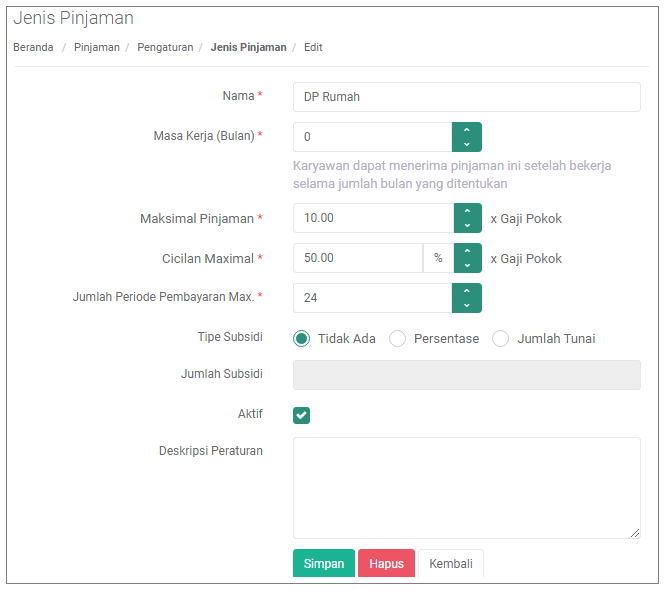This screenshot has height=590, width=664.
Task: Focus the Nama field with DP Rumah
Action: coord(467,97)
